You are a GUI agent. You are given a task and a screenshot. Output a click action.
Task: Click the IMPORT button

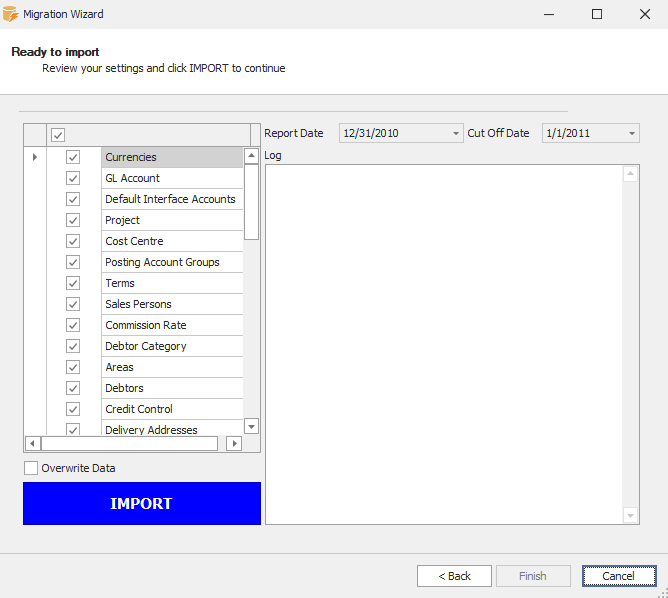pyautogui.click(x=142, y=503)
